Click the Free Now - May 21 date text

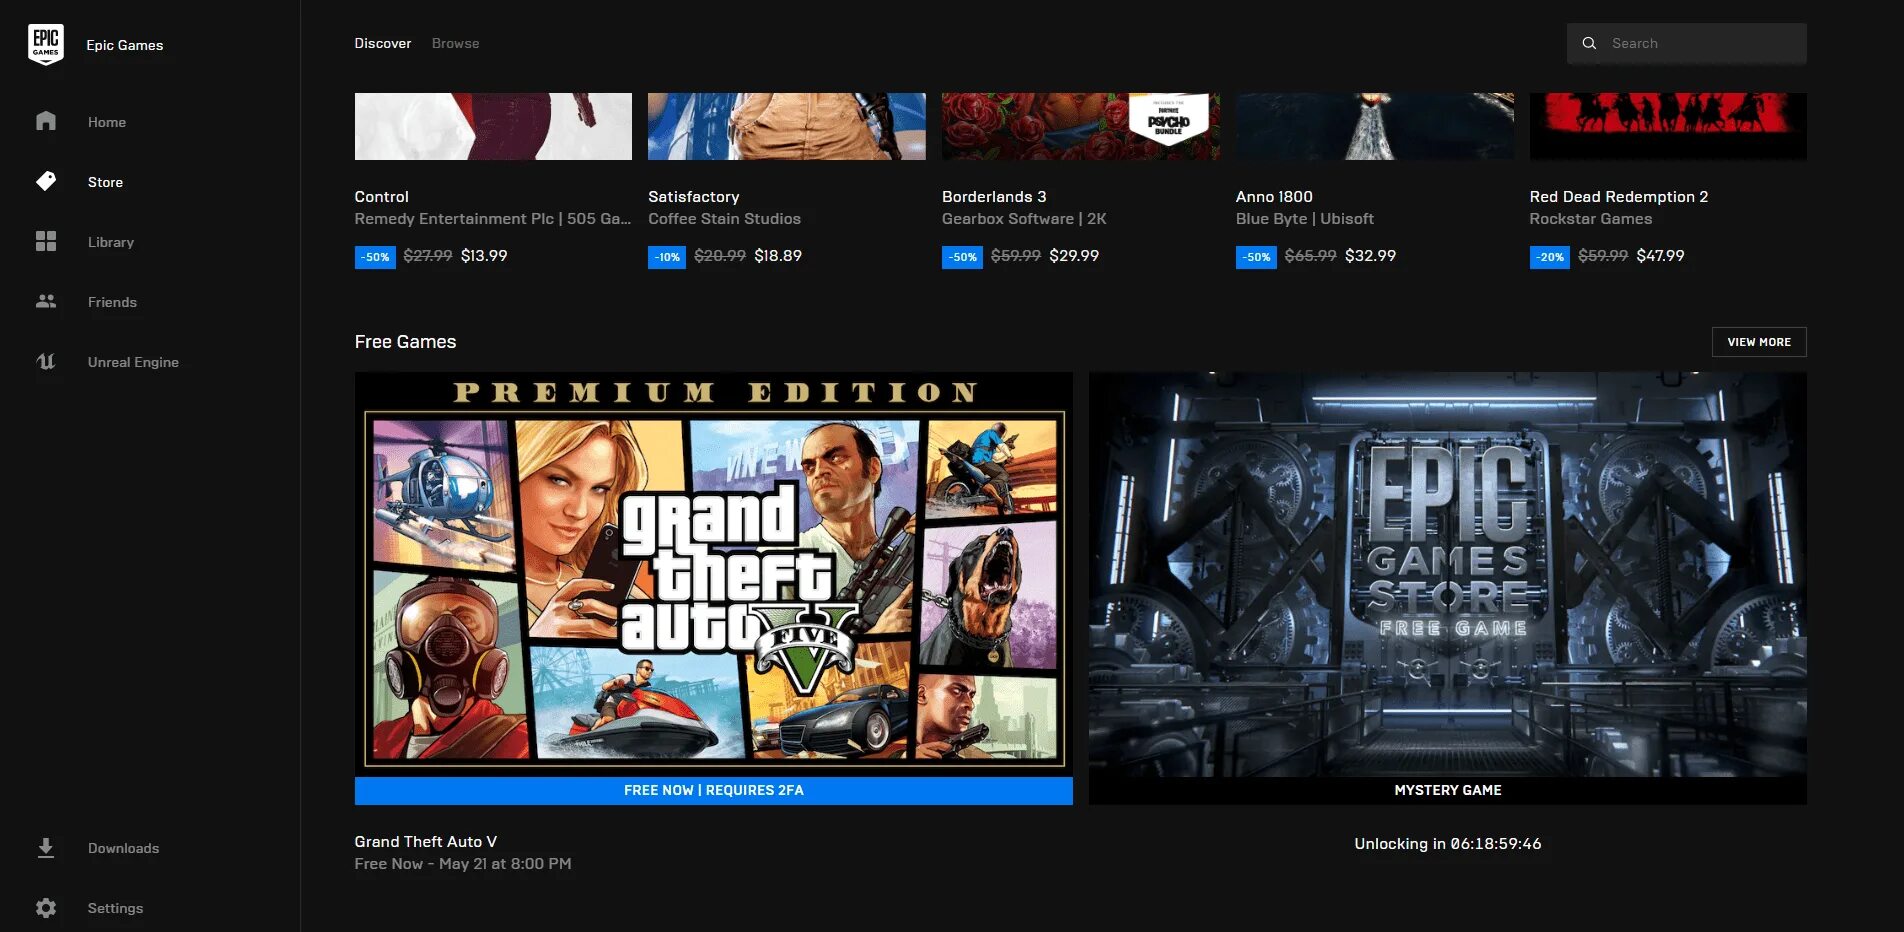tap(462, 863)
